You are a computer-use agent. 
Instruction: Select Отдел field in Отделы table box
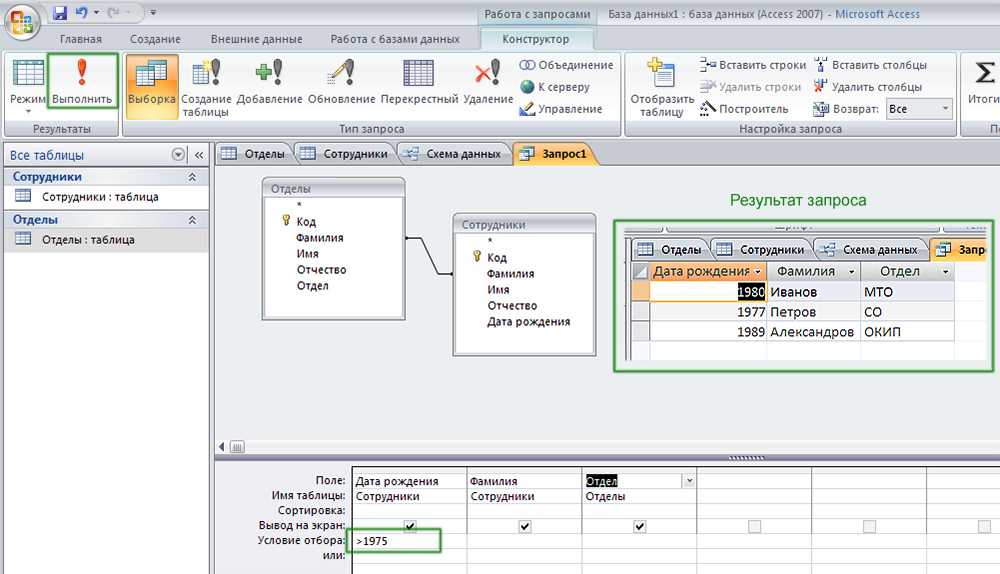(312, 286)
